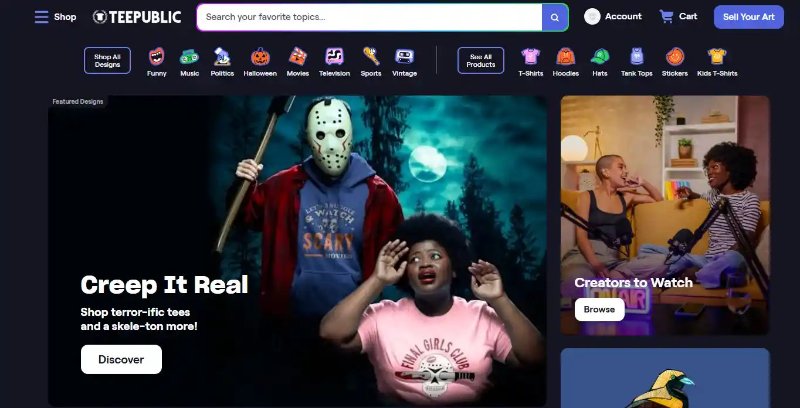The image size is (800, 408).
Task: Open the Creators to Watch podcast image
Action: click(665, 215)
